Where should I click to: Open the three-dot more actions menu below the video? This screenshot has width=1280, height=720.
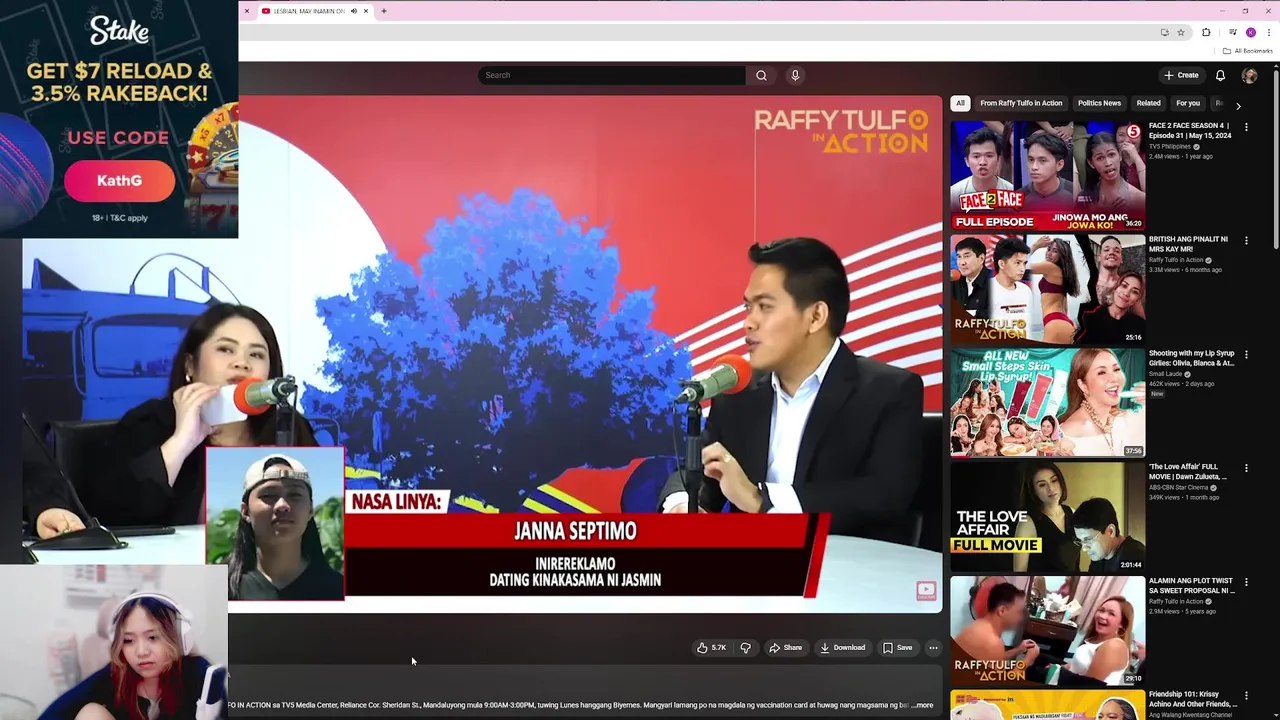(933, 648)
